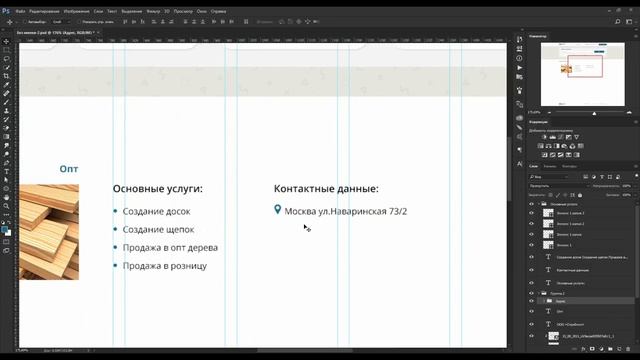Filter layers by type (T) icon
The image size is (640, 360).
coord(602,177)
